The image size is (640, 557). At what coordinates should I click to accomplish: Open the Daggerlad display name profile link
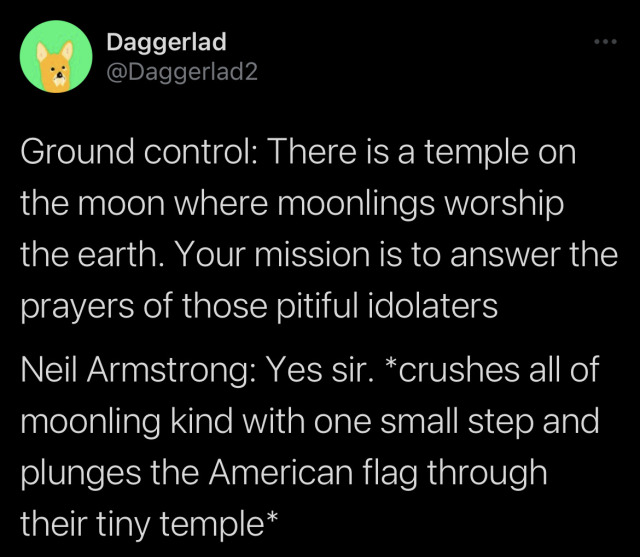166,42
